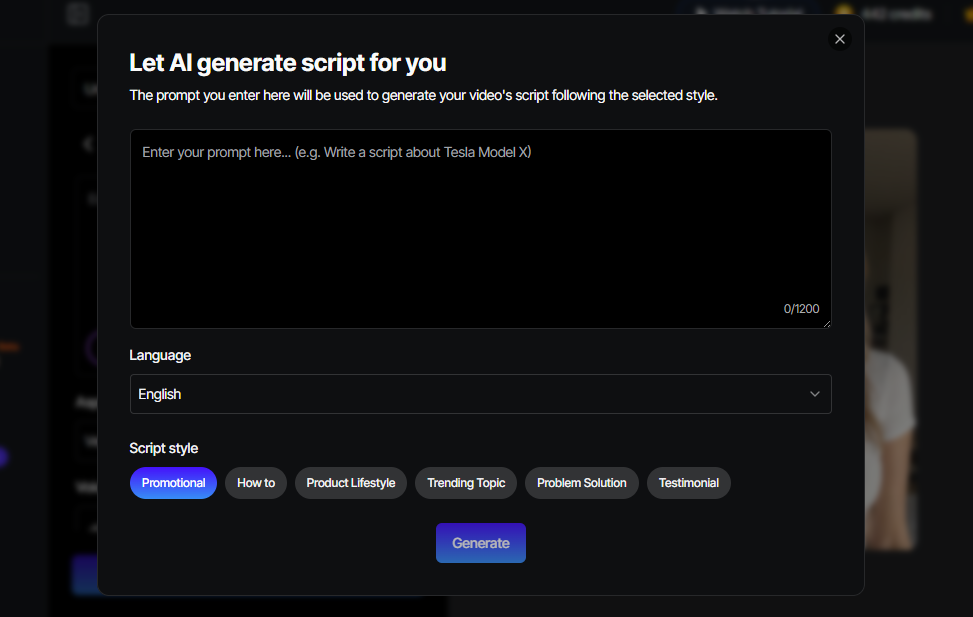This screenshot has width=973, height=617.
Task: Click the chevron arrow in Language field
Action: tap(815, 394)
